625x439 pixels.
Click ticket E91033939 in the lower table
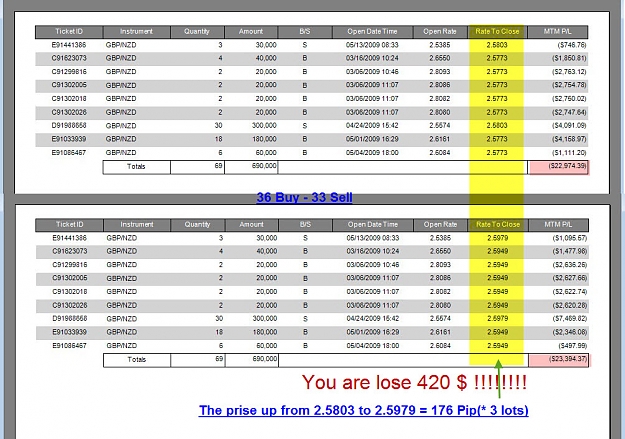pos(70,332)
